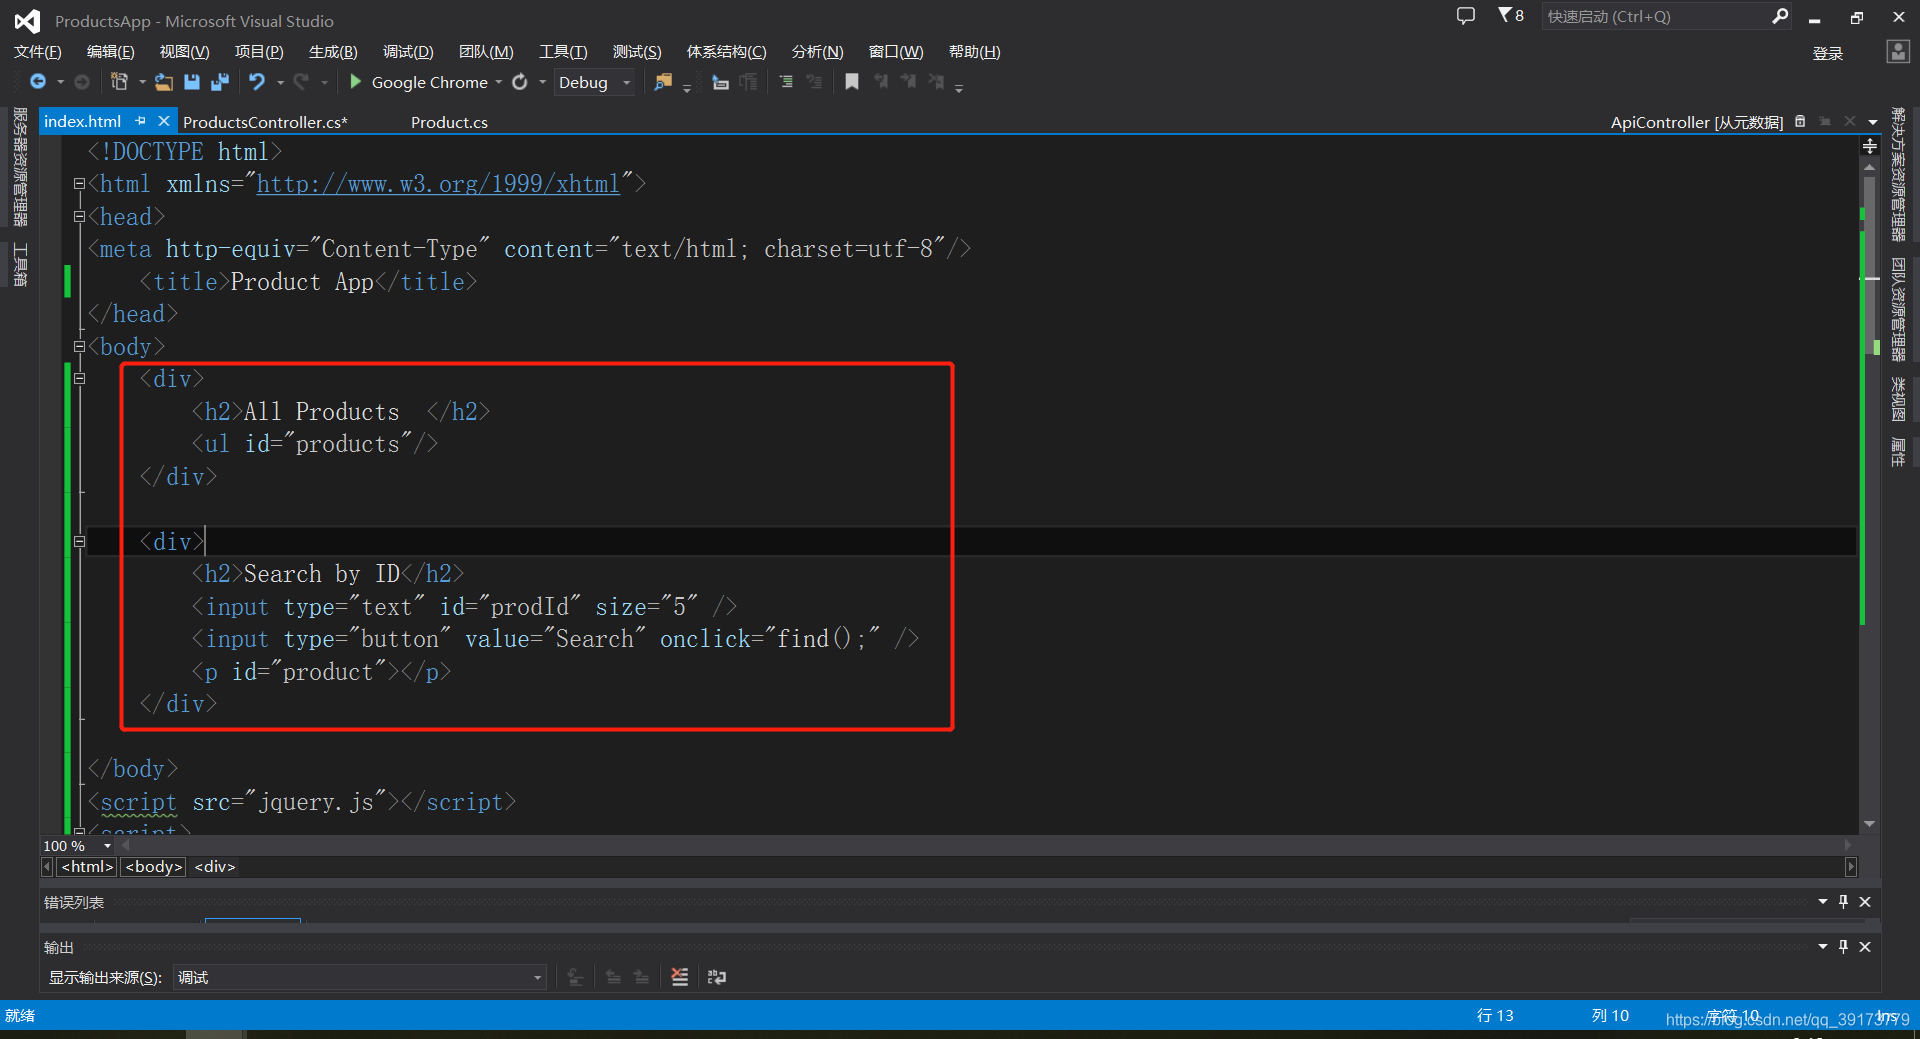Screen dimensions: 1920x1039
Task: Toggle a bookmark on current line
Action: pyautogui.click(x=852, y=82)
